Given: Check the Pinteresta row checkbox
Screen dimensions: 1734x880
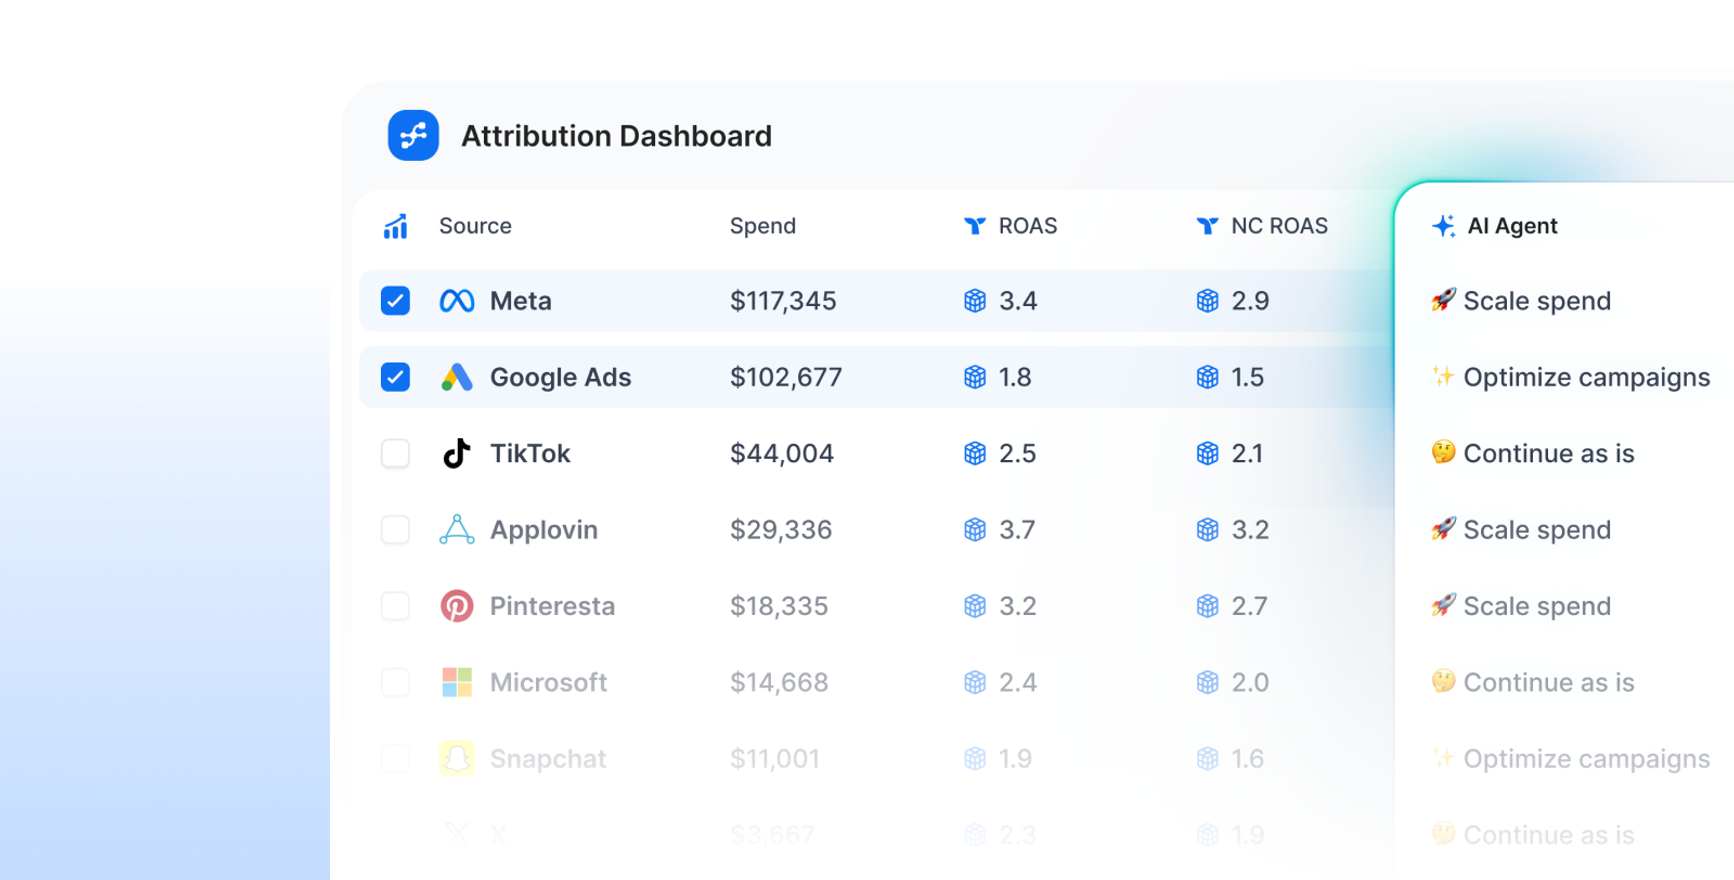Looking at the screenshot, I should tap(396, 606).
